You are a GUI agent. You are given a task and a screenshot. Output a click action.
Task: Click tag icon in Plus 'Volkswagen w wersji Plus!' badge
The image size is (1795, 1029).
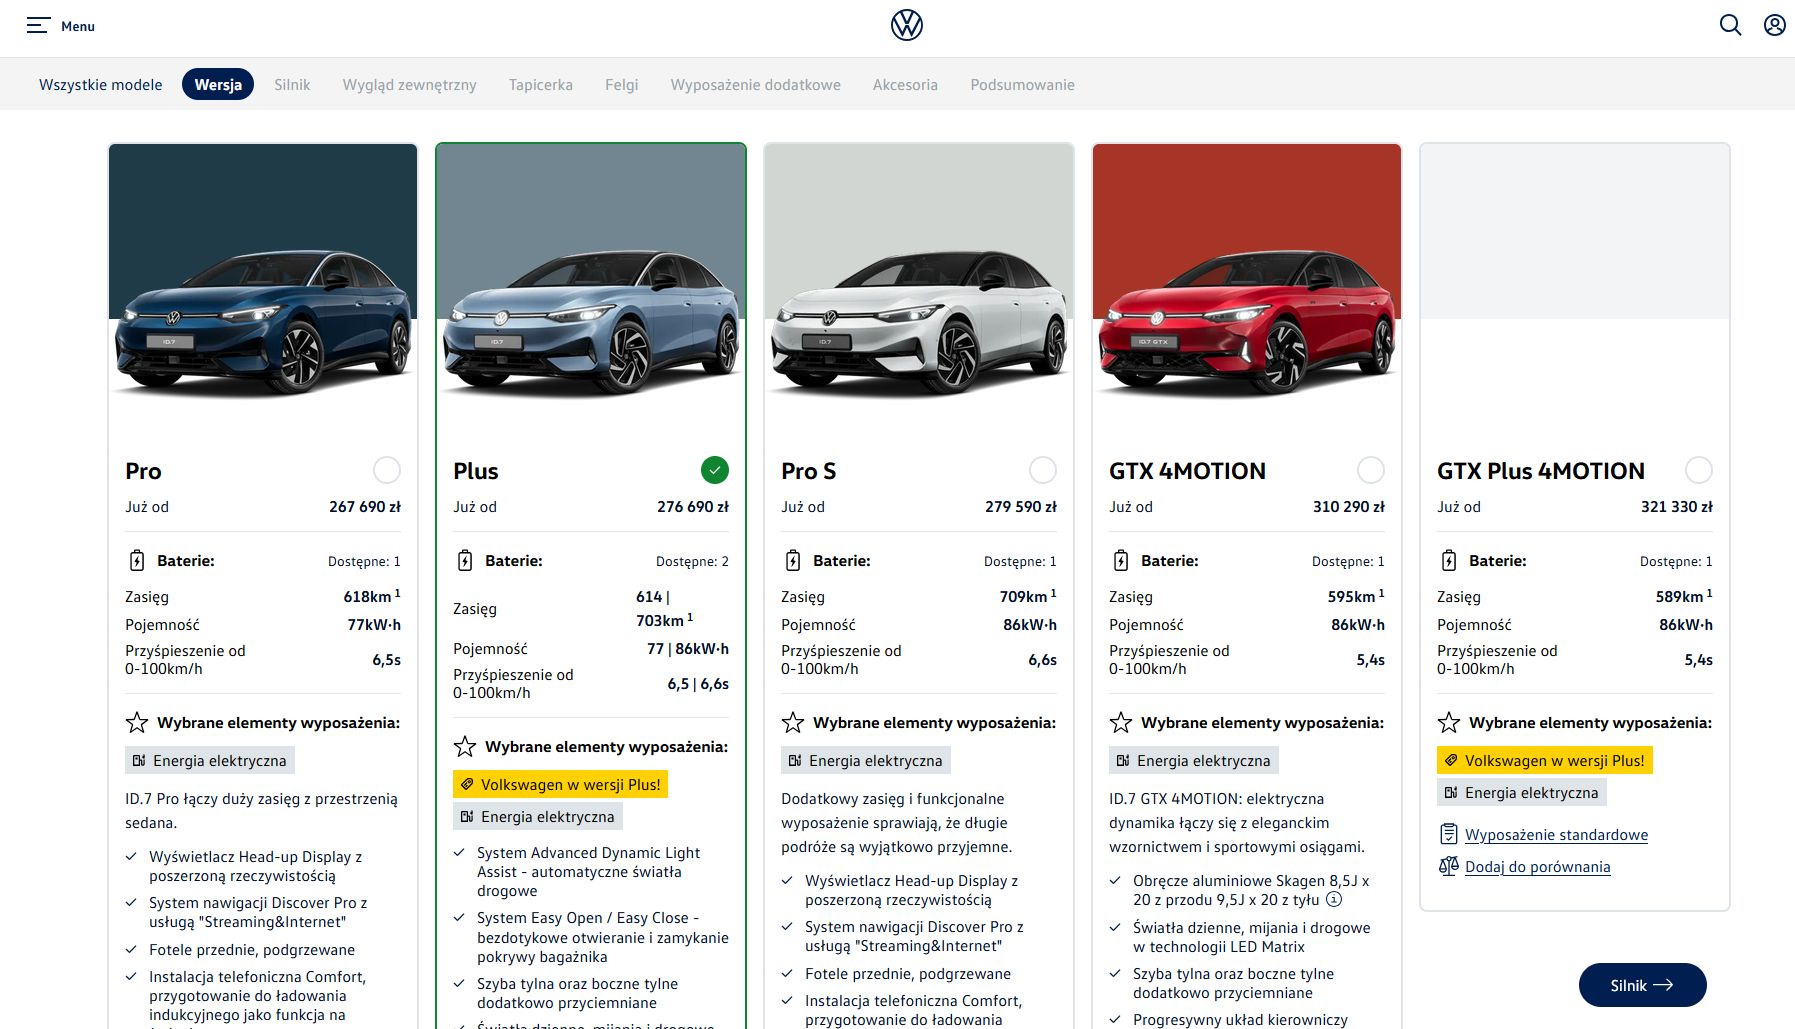[x=467, y=785]
